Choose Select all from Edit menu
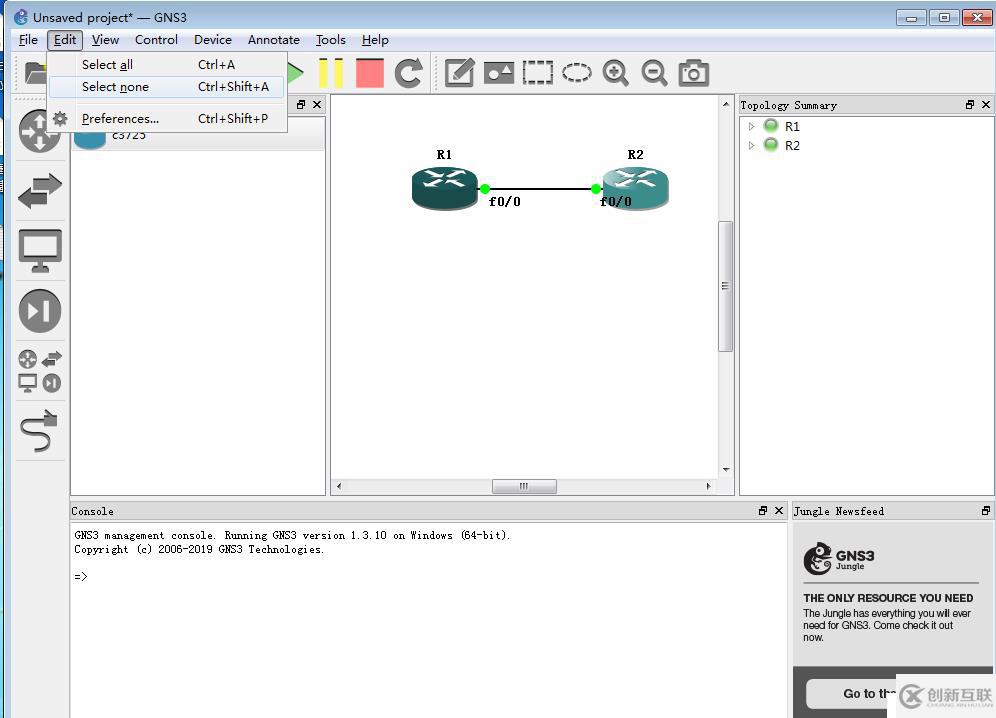 [x=107, y=64]
